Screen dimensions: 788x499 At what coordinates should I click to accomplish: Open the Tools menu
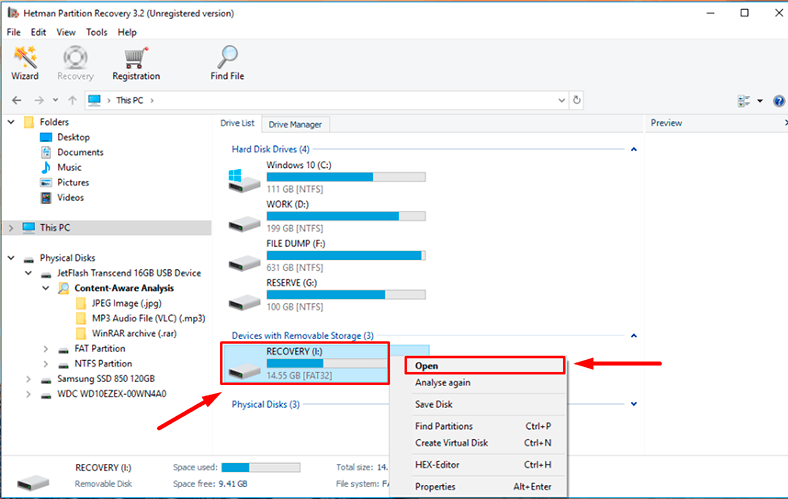pyautogui.click(x=97, y=32)
